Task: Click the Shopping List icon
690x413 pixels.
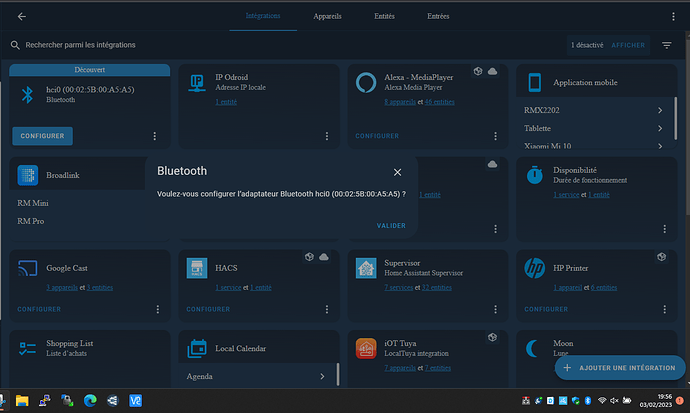Action: (x=28, y=348)
